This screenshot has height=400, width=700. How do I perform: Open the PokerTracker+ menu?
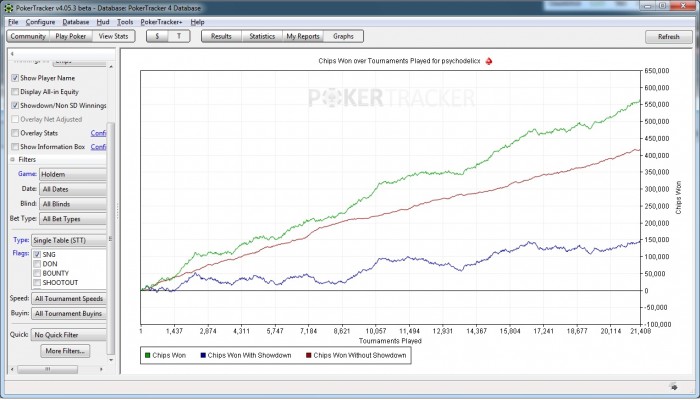[x=161, y=22]
